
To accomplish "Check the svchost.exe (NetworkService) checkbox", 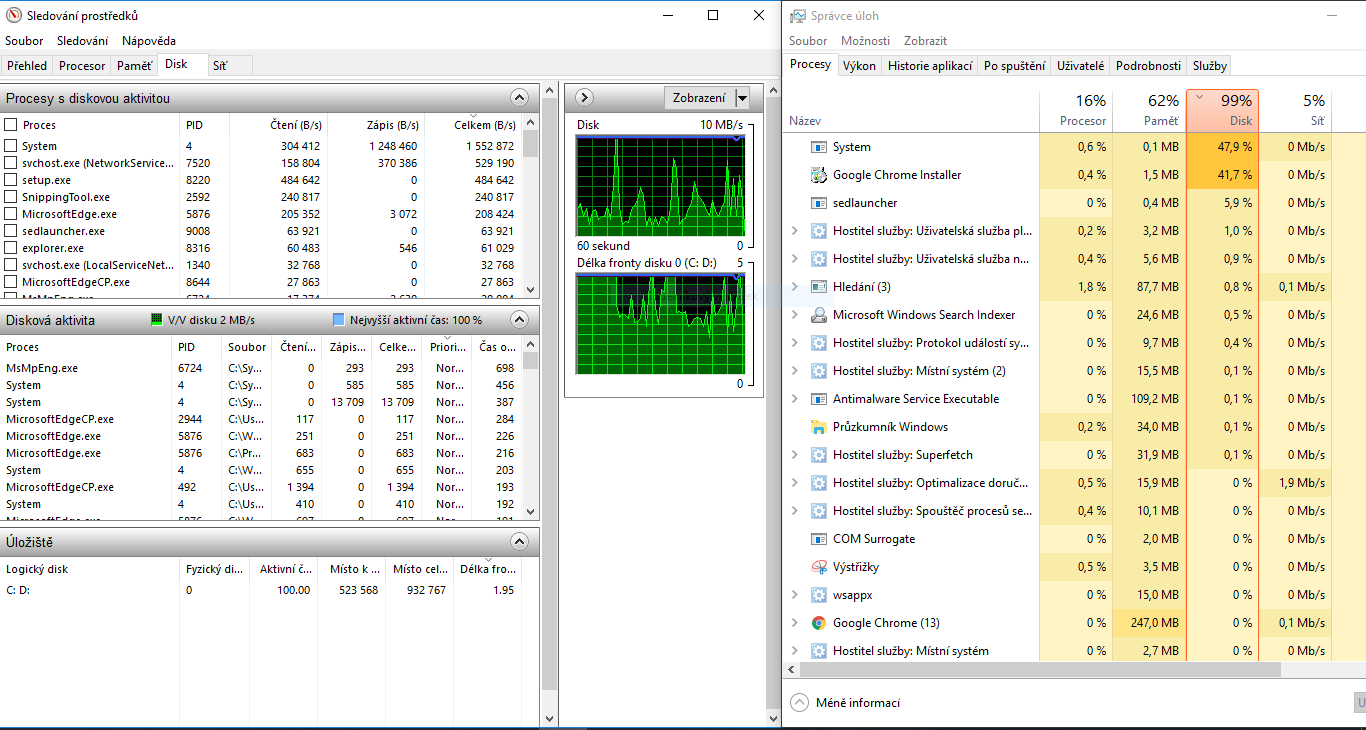I will click(11, 163).
